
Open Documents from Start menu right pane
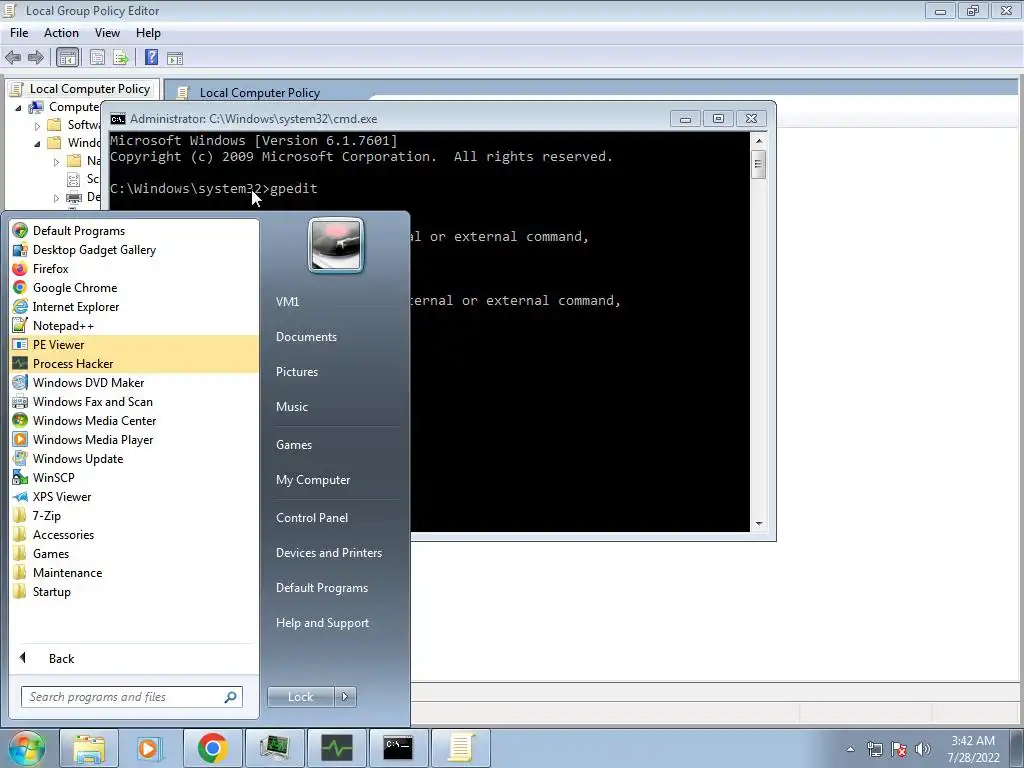306,336
